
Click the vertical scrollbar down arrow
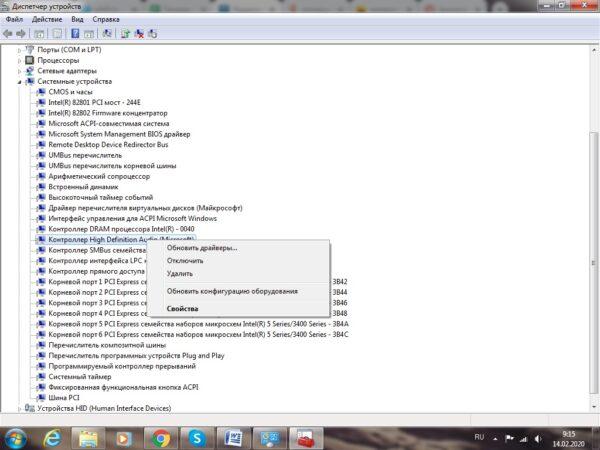pyautogui.click(x=594, y=407)
